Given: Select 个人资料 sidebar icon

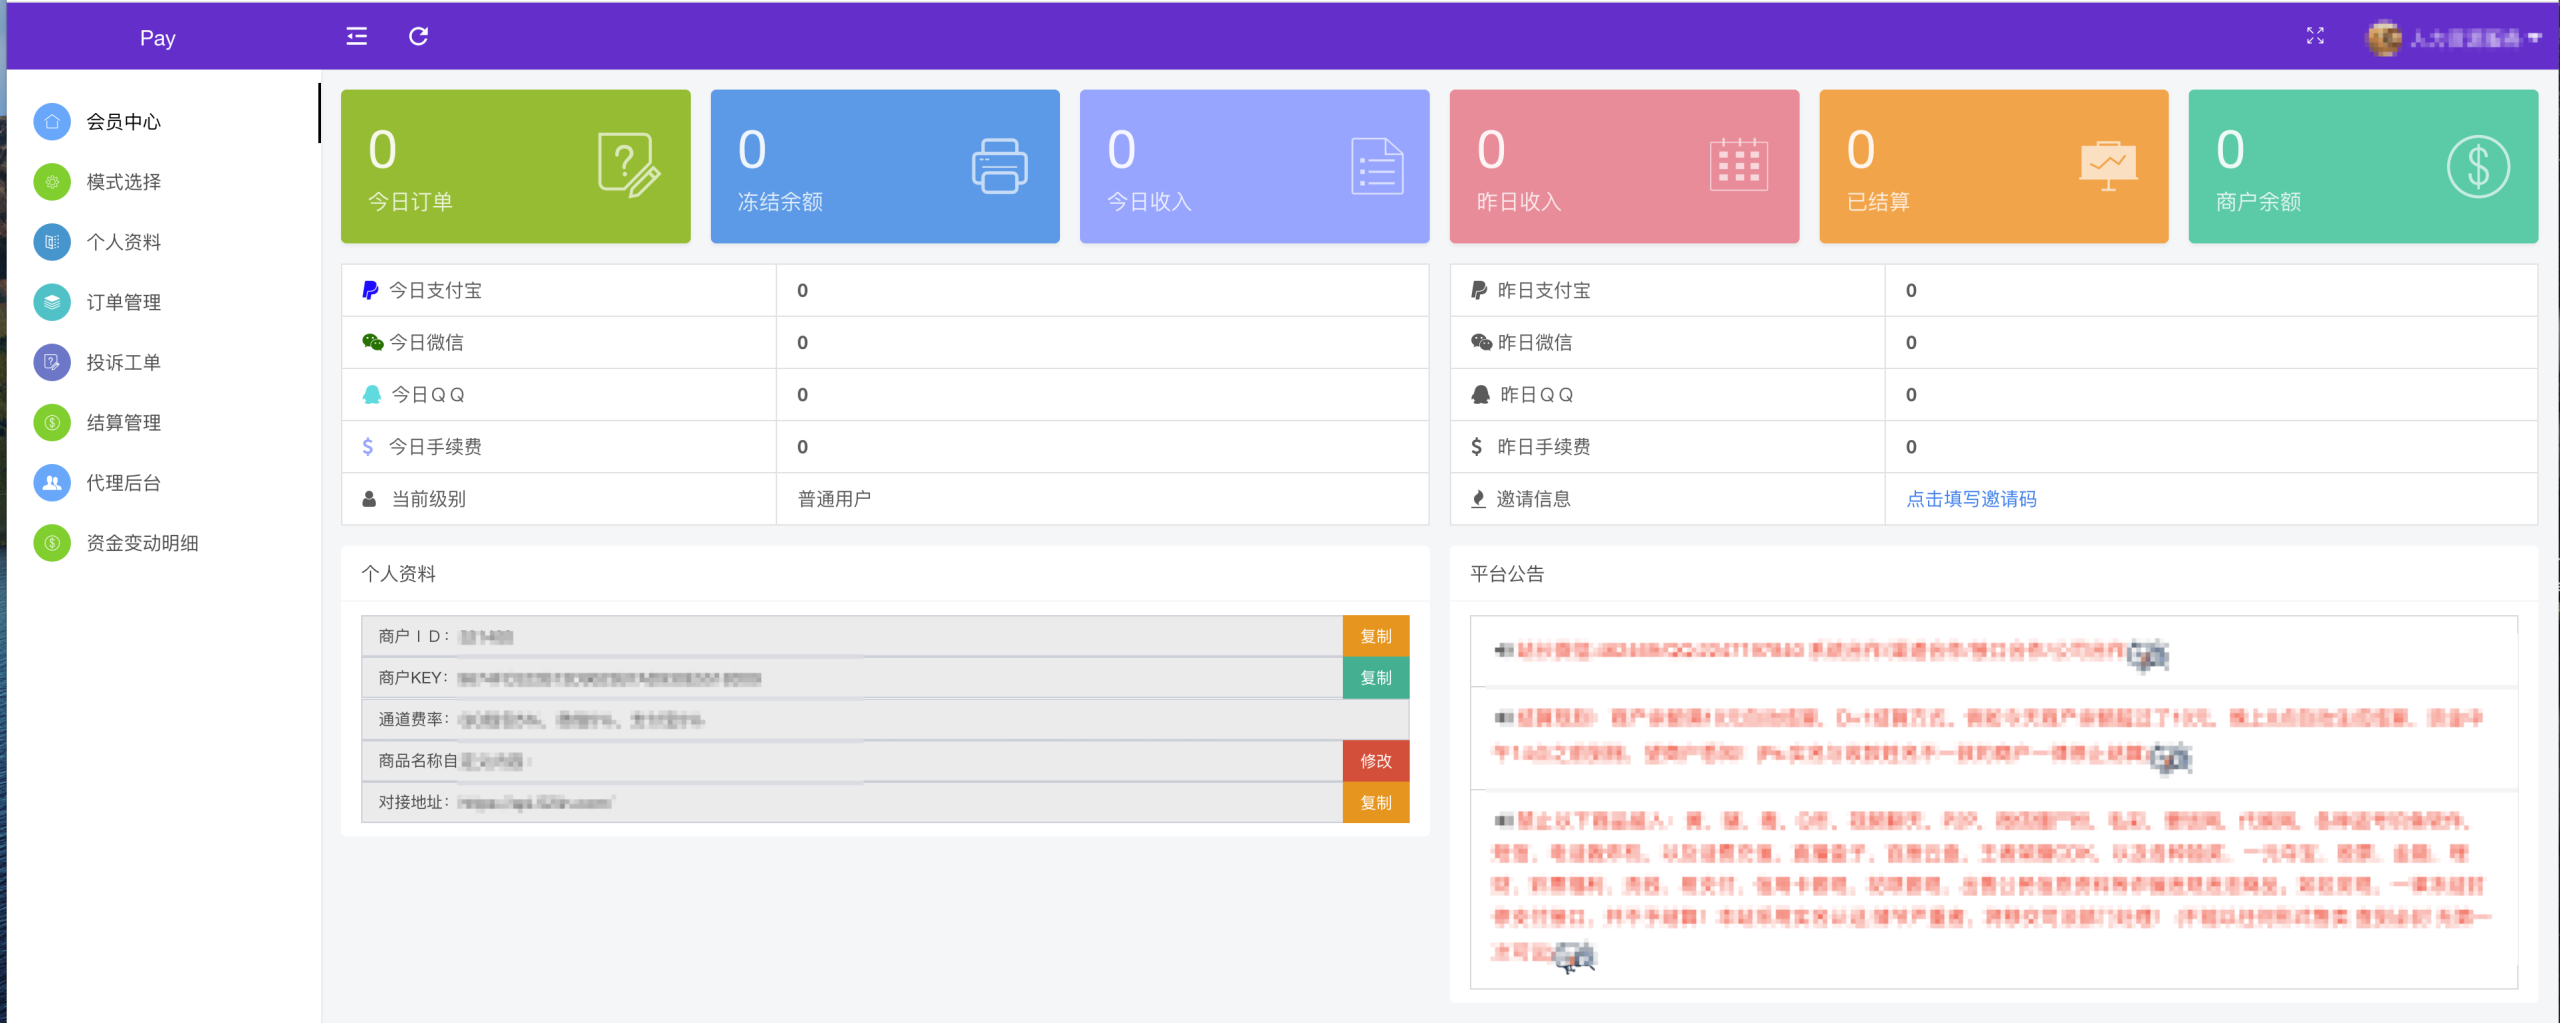Looking at the screenshot, I should pos(52,242).
